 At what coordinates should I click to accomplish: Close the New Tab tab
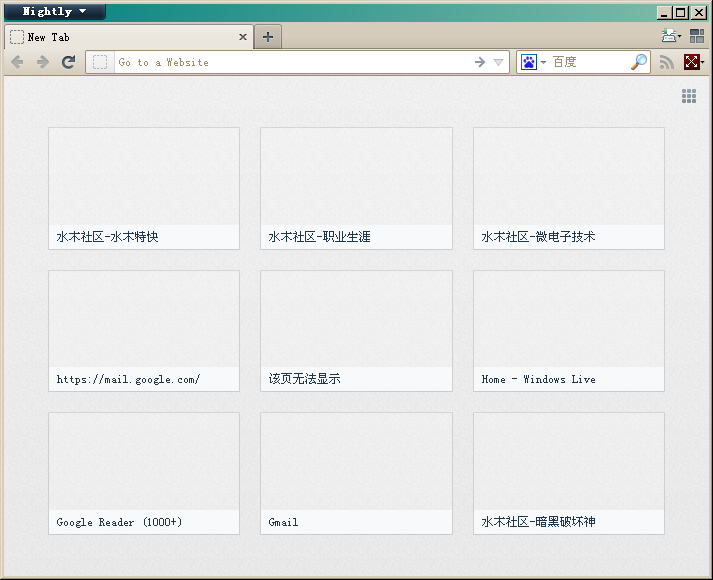(243, 37)
